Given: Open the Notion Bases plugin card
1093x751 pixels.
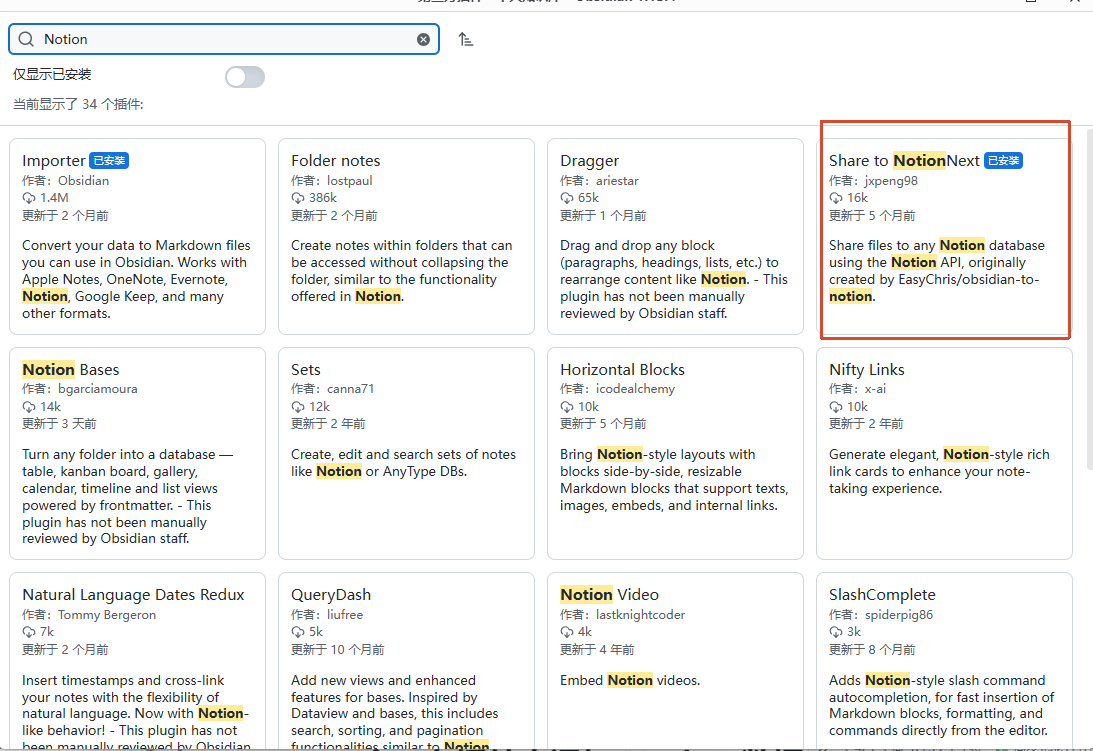Looking at the screenshot, I should point(137,453).
